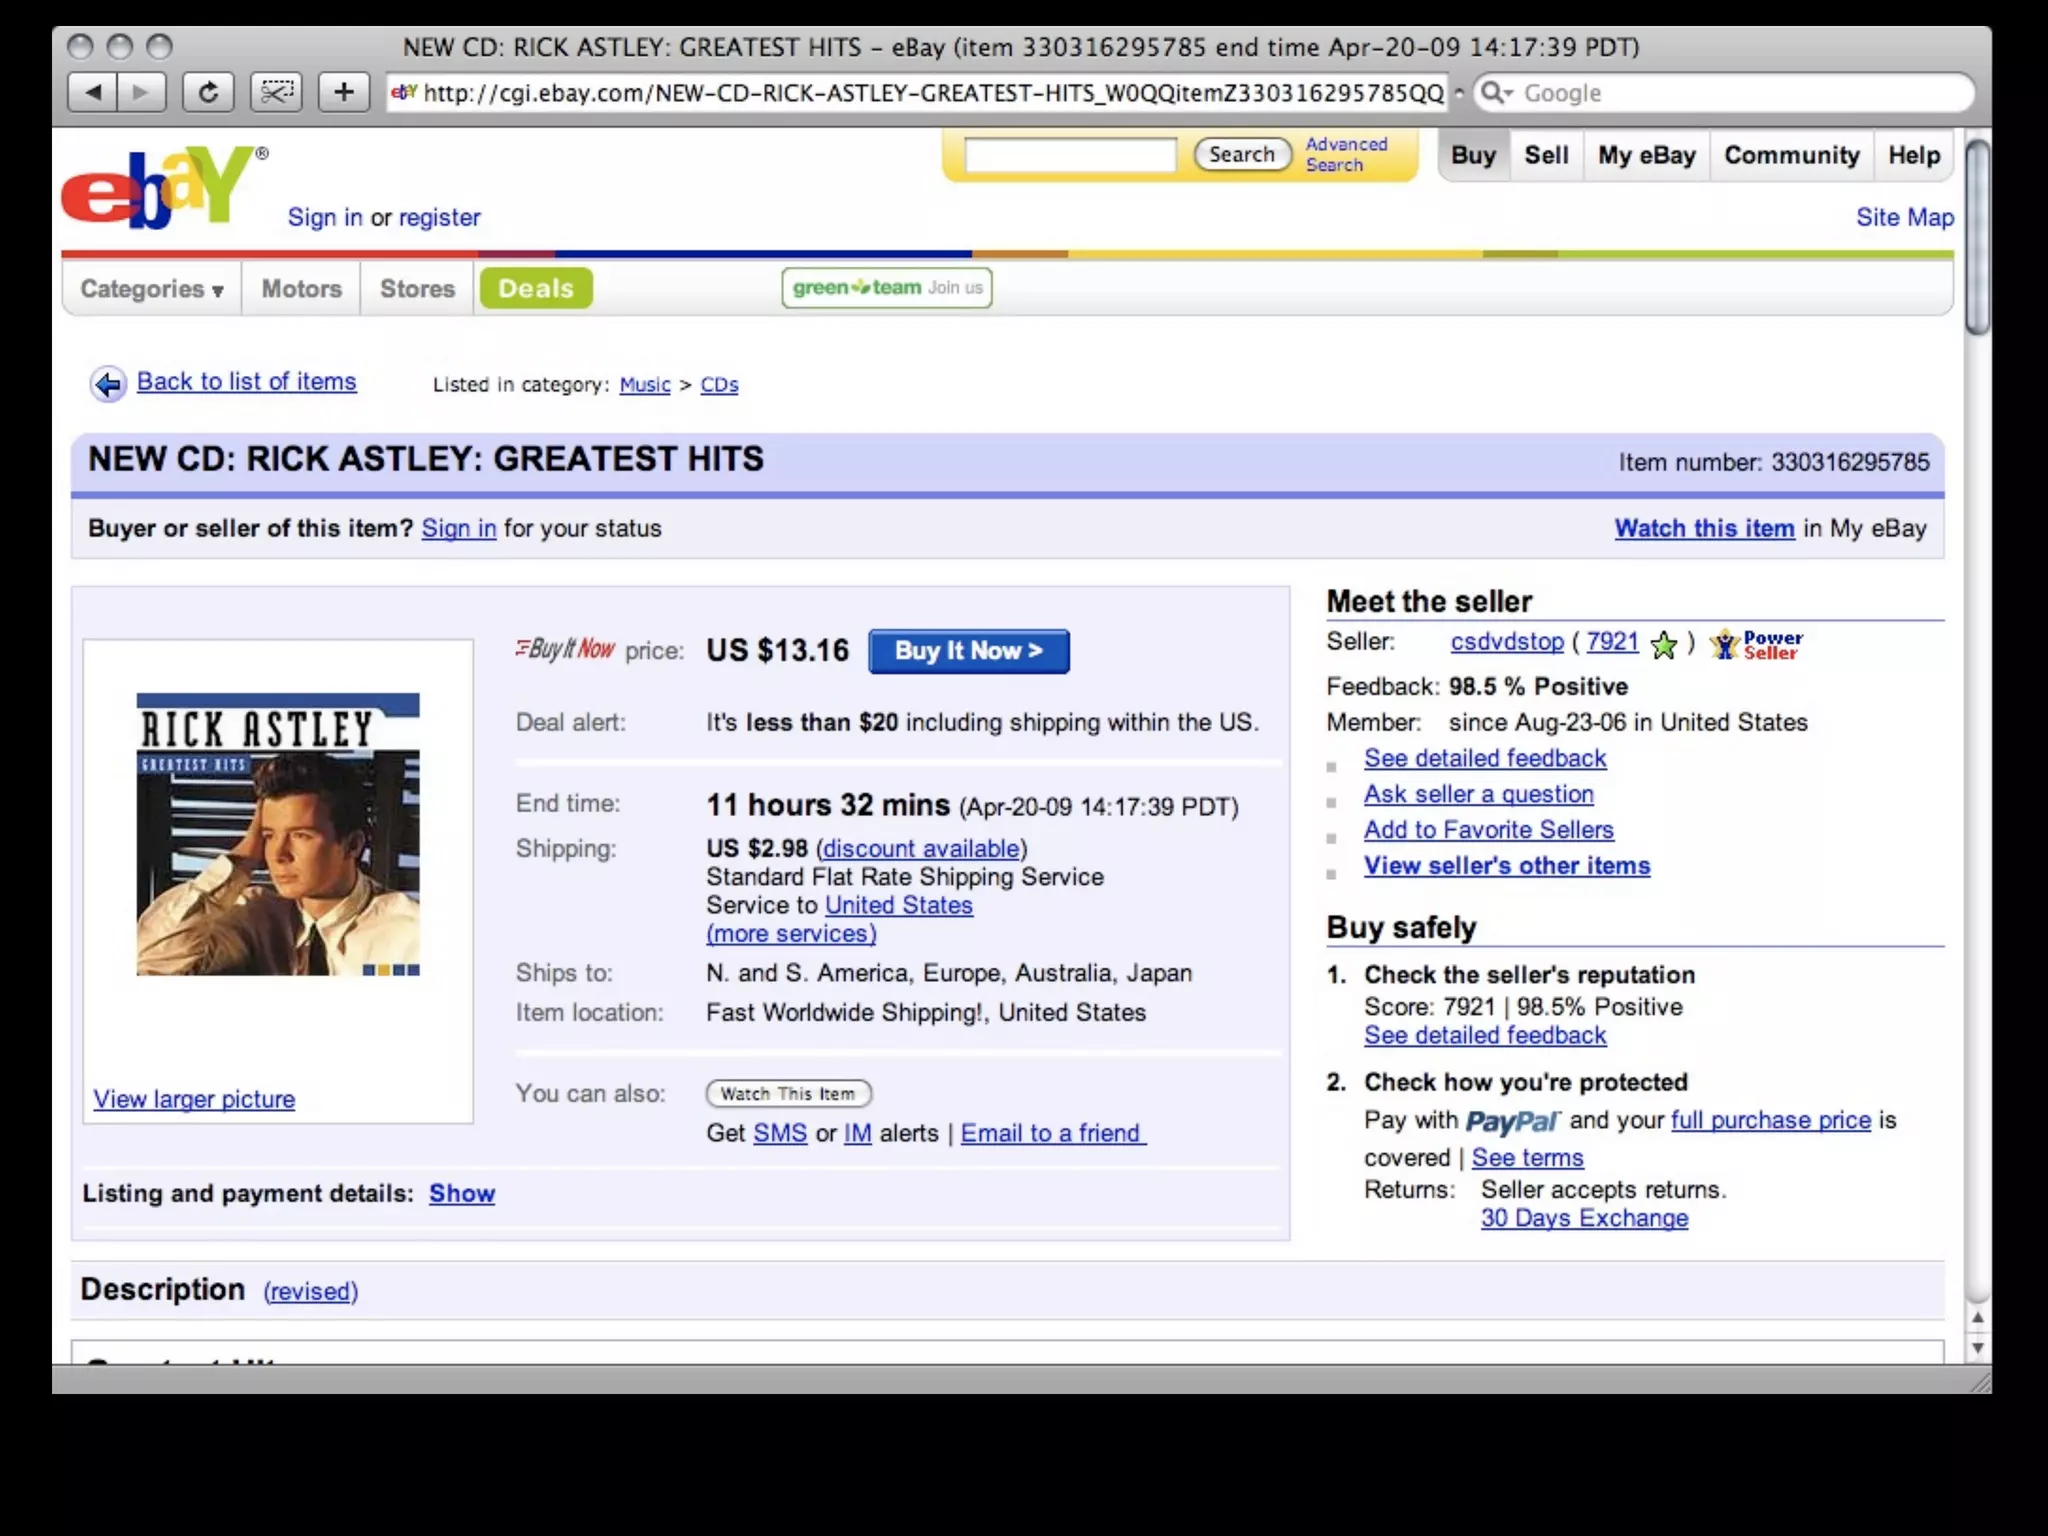Click the seller feedback star icon
The width and height of the screenshot is (2048, 1536).
pyautogui.click(x=1664, y=645)
